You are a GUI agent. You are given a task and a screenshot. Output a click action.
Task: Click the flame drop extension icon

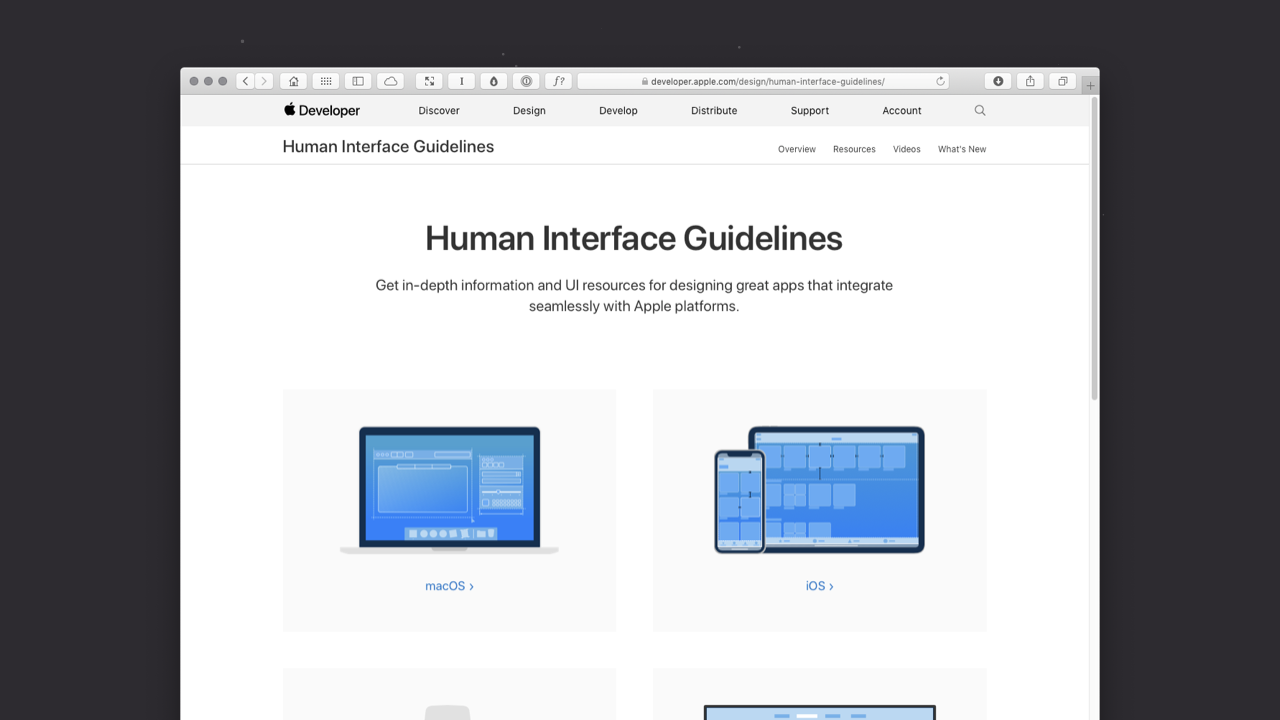(x=494, y=81)
